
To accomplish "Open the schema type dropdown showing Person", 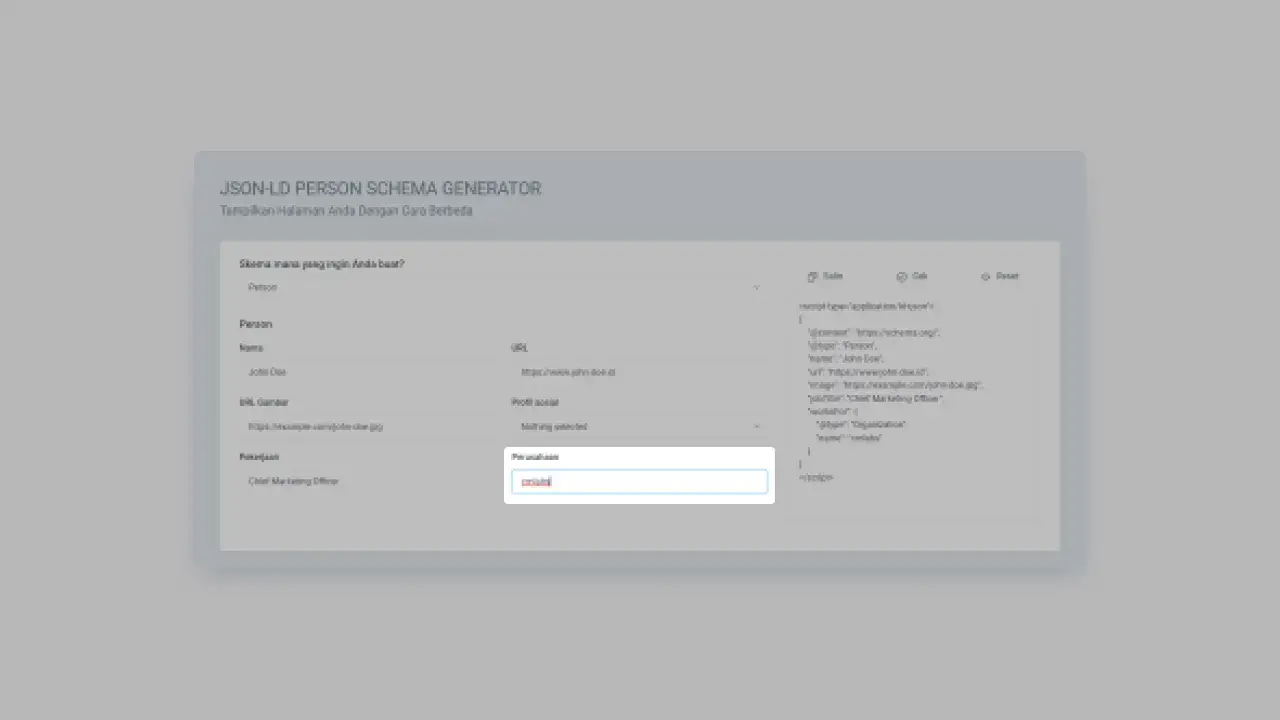I will point(500,288).
